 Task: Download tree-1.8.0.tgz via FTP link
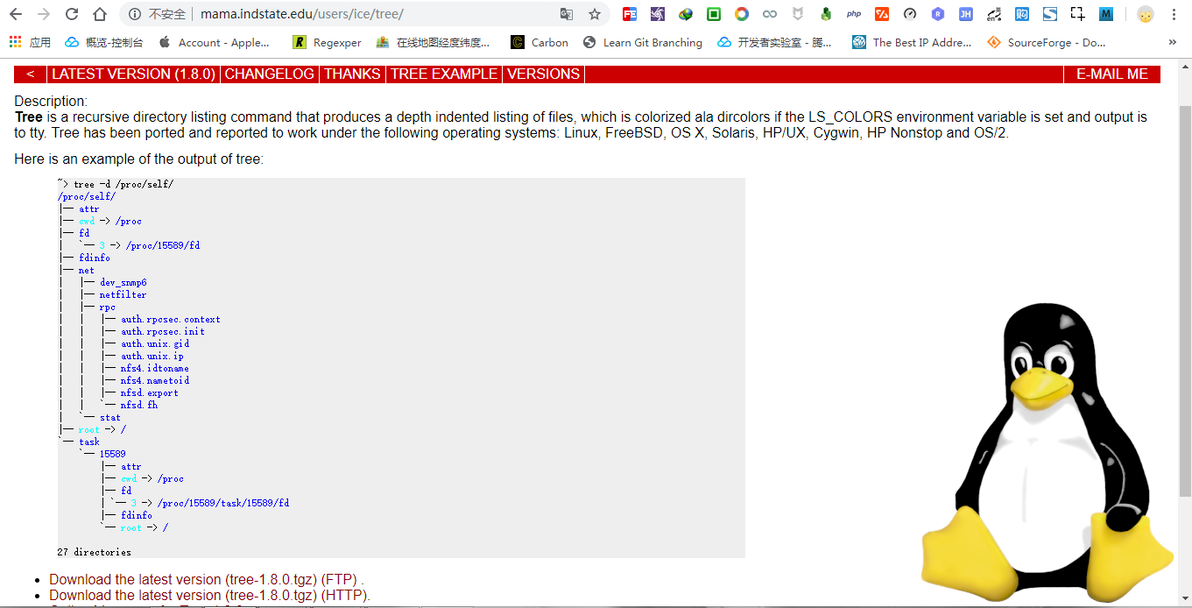point(205,579)
